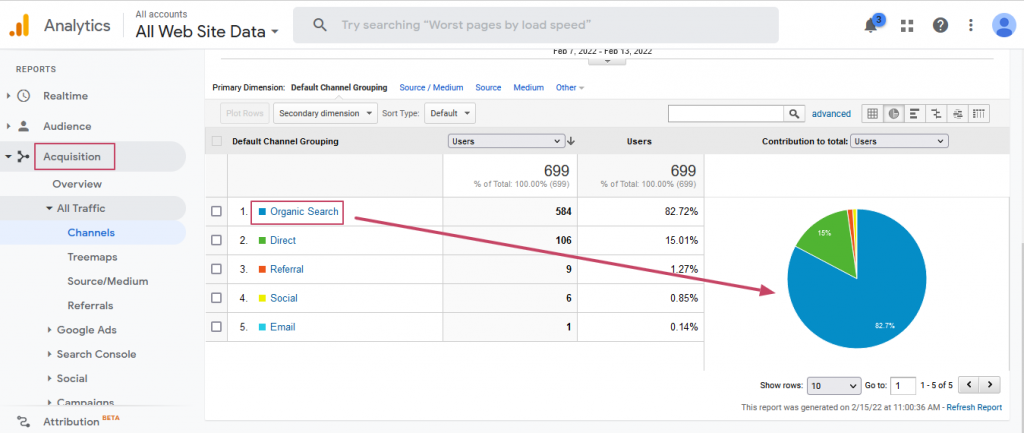Check the Social row checkbox
The width and height of the screenshot is (1024, 433).
point(217,298)
